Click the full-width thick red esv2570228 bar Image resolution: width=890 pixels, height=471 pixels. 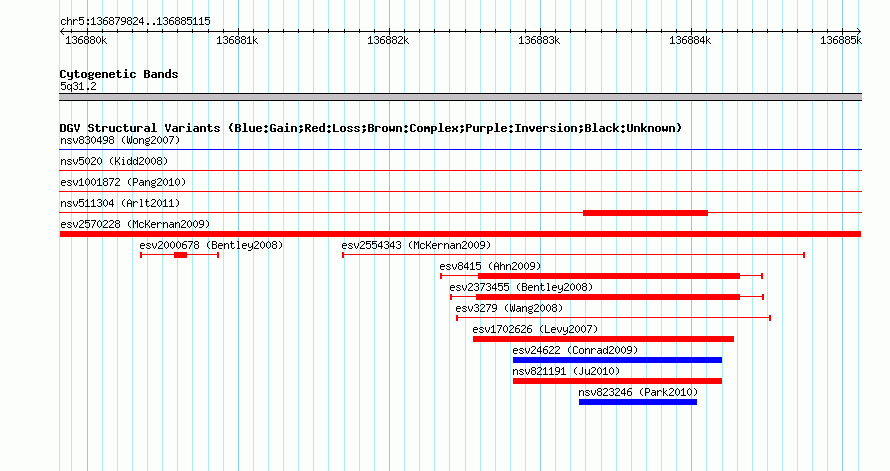point(460,234)
